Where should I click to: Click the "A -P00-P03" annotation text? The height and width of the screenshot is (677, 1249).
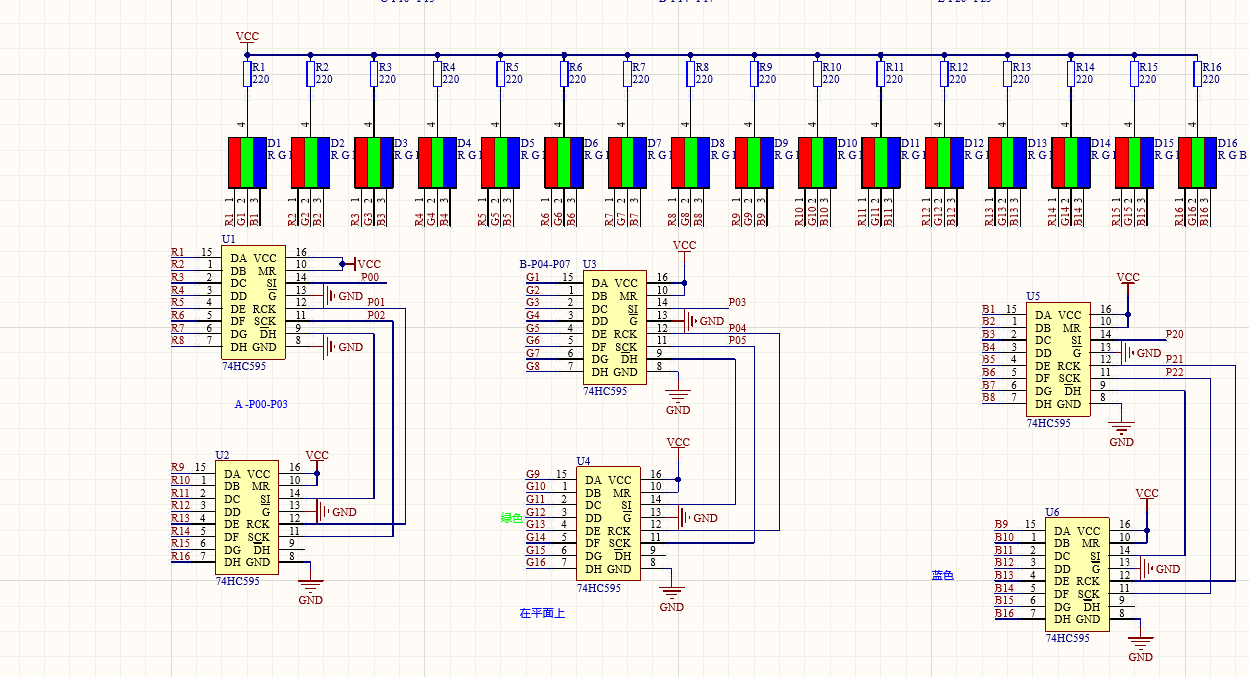[x=261, y=405]
